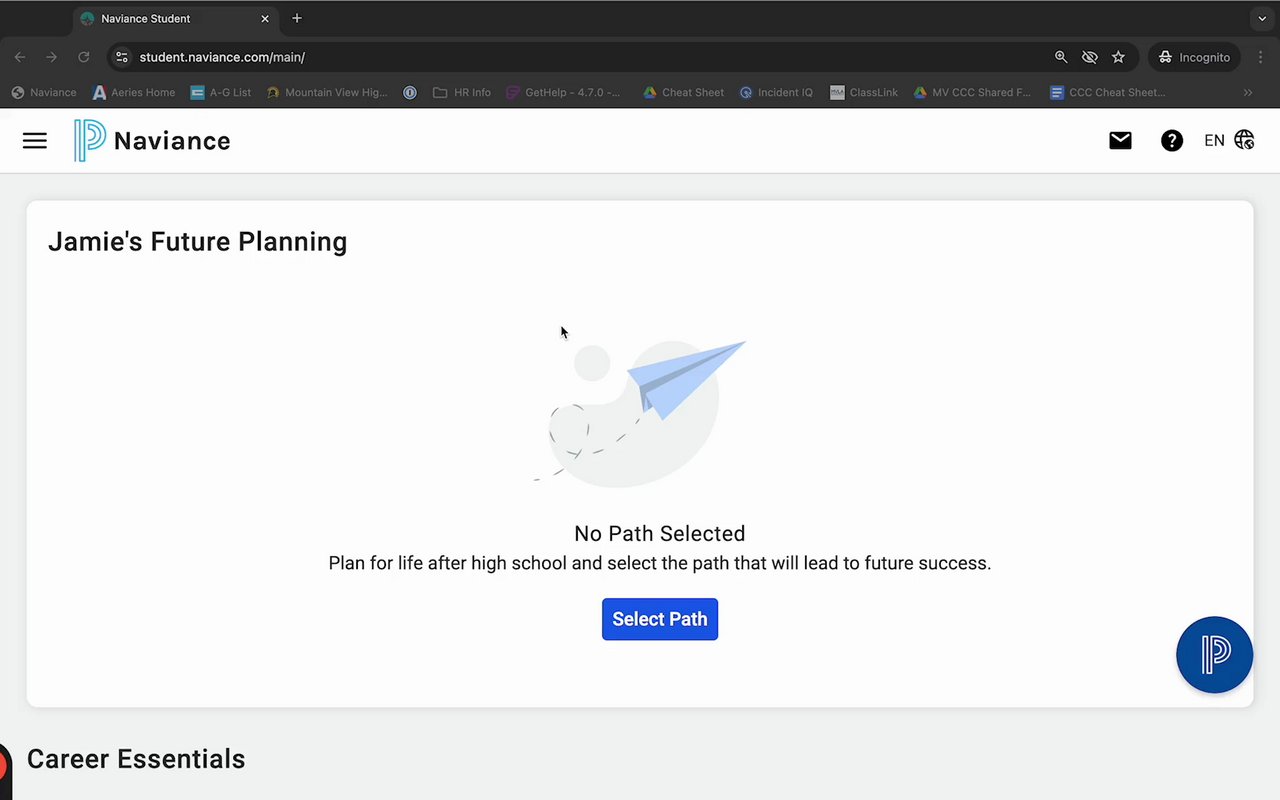Image resolution: width=1280 pixels, height=800 pixels.
Task: Toggle the crossed-eye tracking protection icon
Action: tap(1090, 57)
